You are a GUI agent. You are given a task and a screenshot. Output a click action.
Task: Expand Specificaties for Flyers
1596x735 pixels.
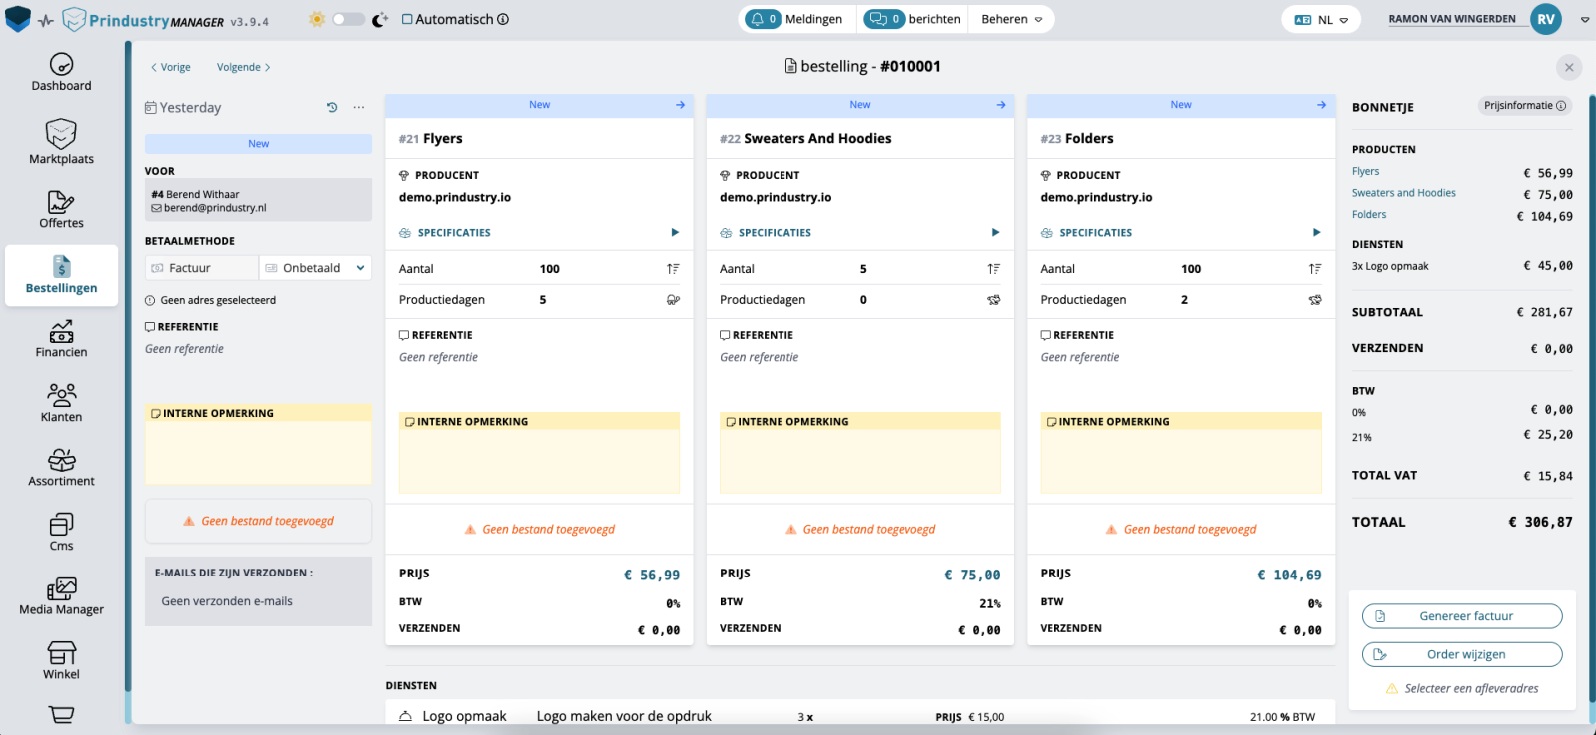click(675, 233)
